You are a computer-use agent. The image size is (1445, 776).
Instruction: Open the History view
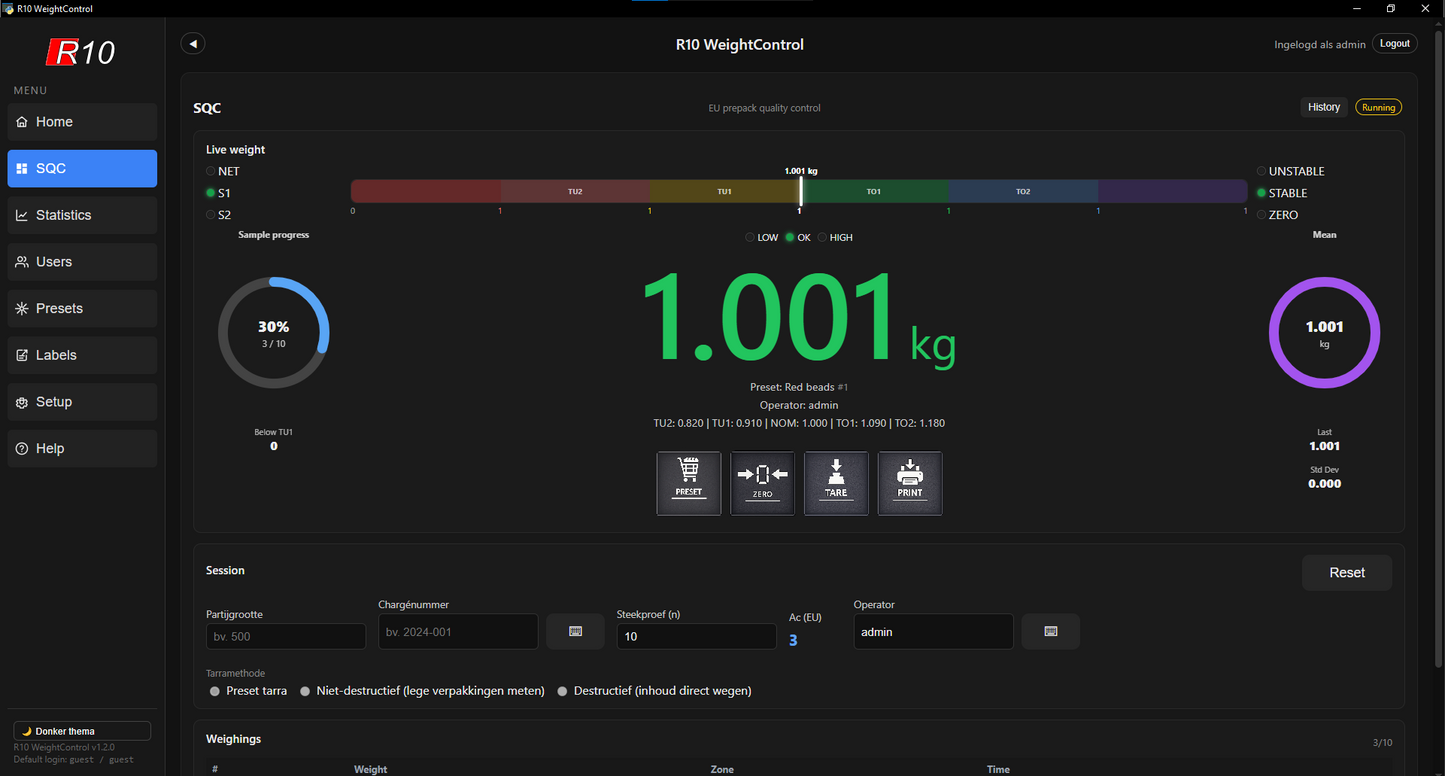click(x=1323, y=107)
